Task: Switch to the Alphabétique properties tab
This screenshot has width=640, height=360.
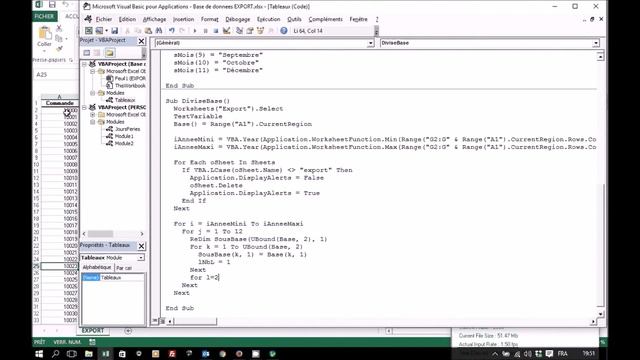Action: tap(97, 267)
